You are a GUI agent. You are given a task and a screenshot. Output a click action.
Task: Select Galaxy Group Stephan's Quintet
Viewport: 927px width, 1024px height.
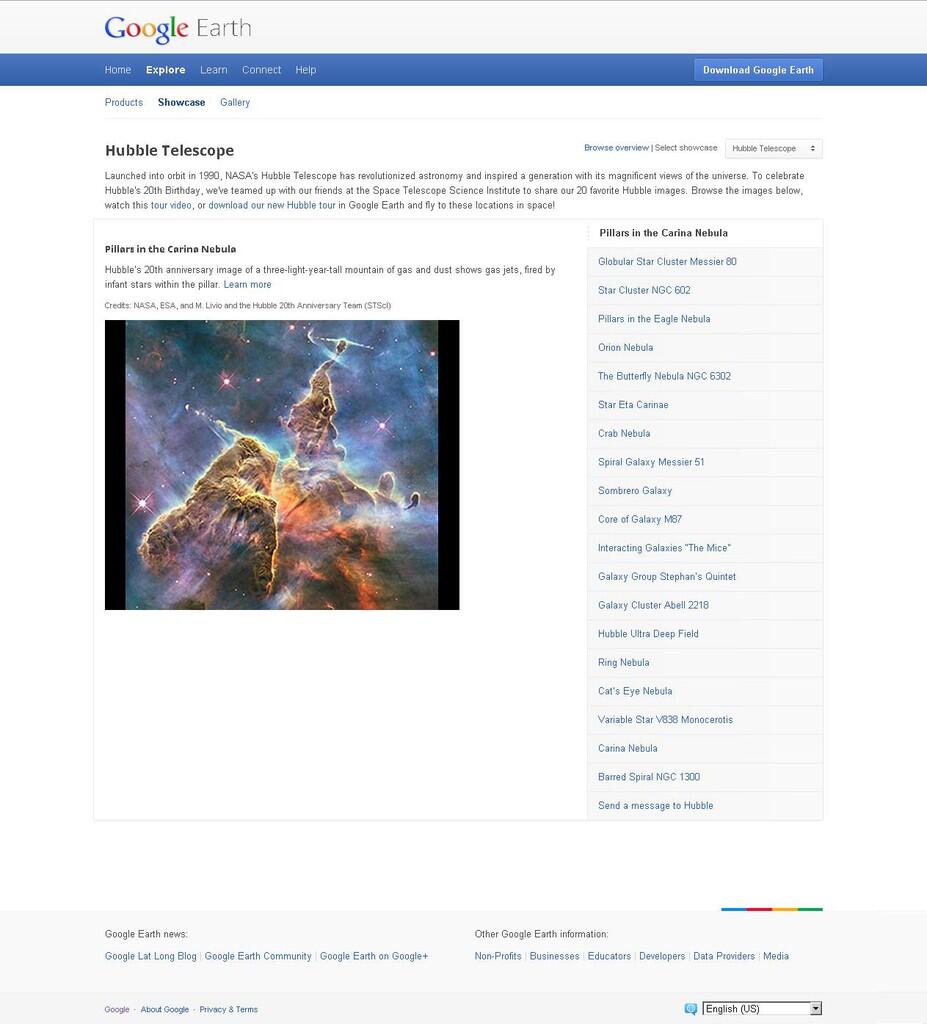click(705, 577)
